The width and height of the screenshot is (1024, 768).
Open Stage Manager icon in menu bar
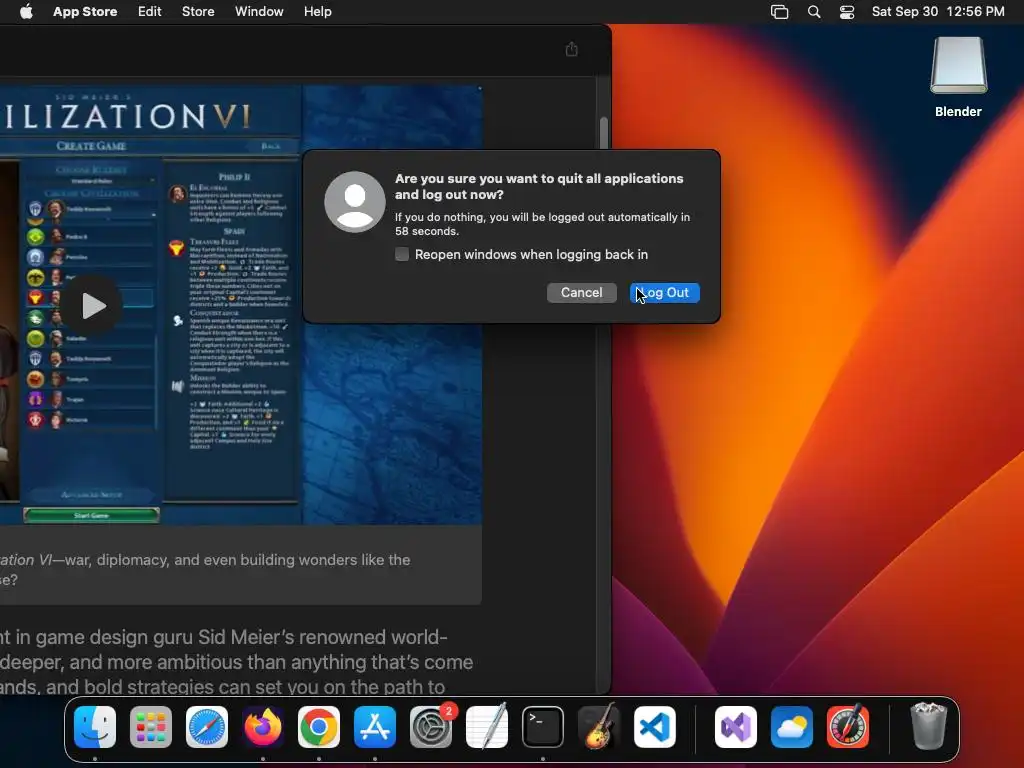click(x=779, y=12)
